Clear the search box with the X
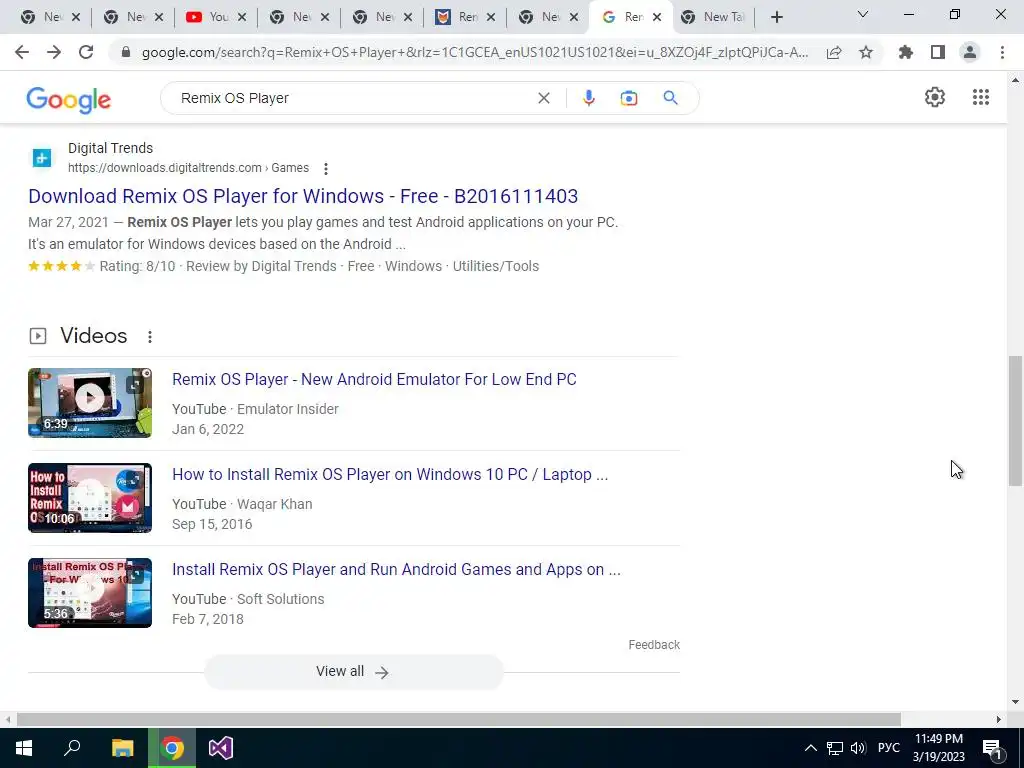Image resolution: width=1024 pixels, height=768 pixels. click(543, 98)
